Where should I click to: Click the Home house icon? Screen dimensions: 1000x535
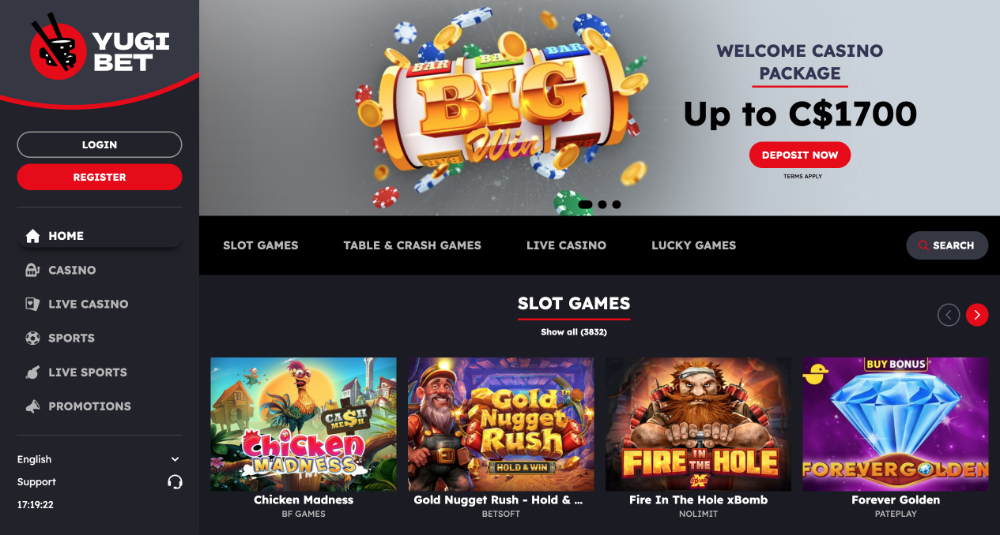33,236
